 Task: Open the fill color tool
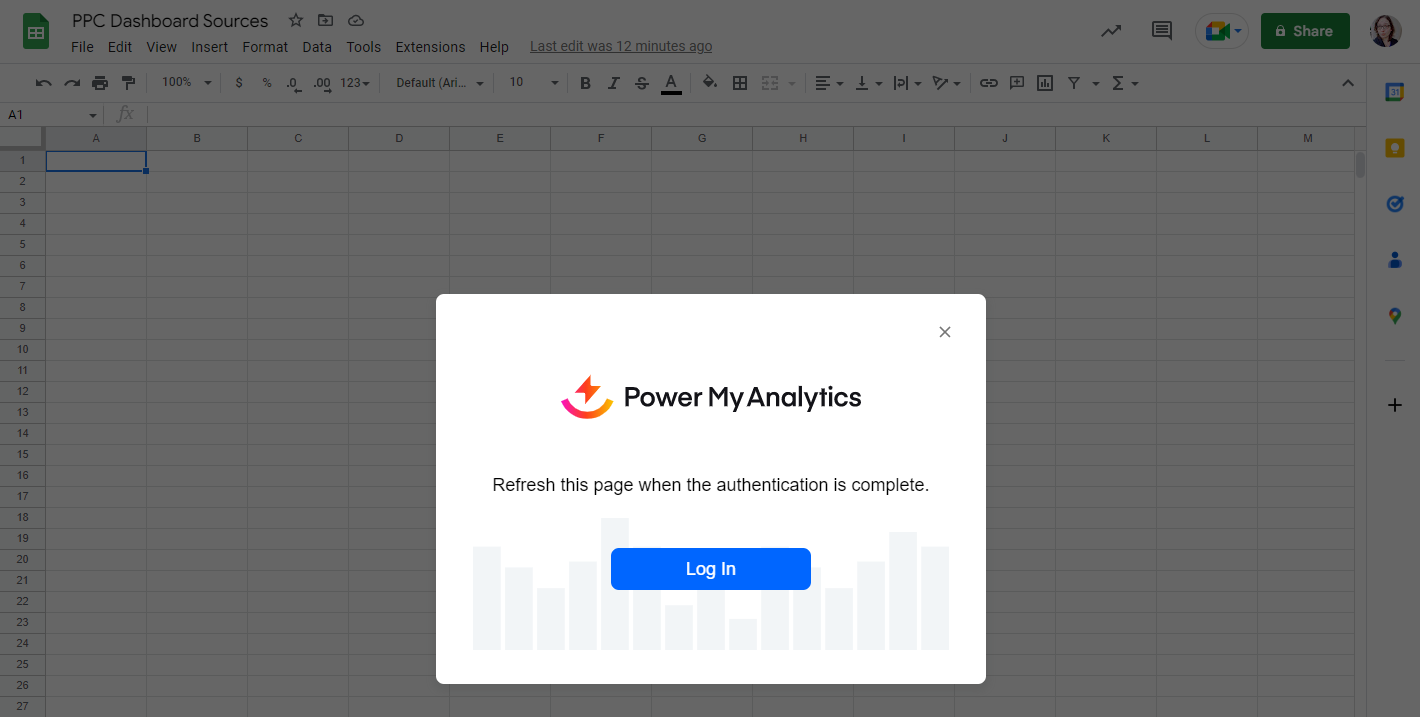point(710,83)
